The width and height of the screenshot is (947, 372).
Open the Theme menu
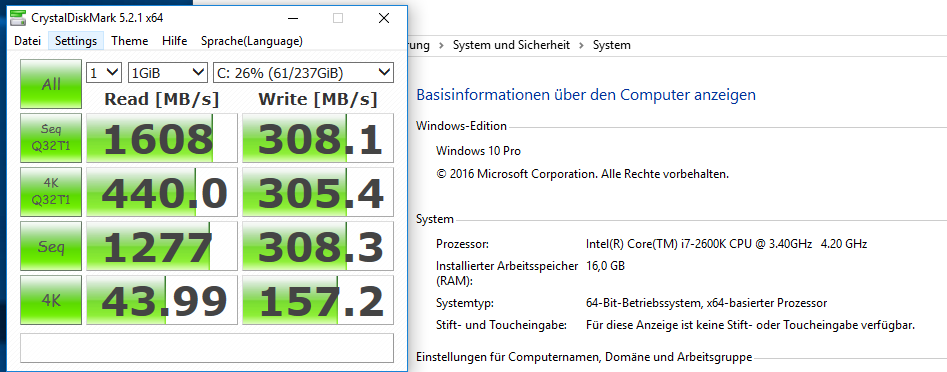point(130,41)
